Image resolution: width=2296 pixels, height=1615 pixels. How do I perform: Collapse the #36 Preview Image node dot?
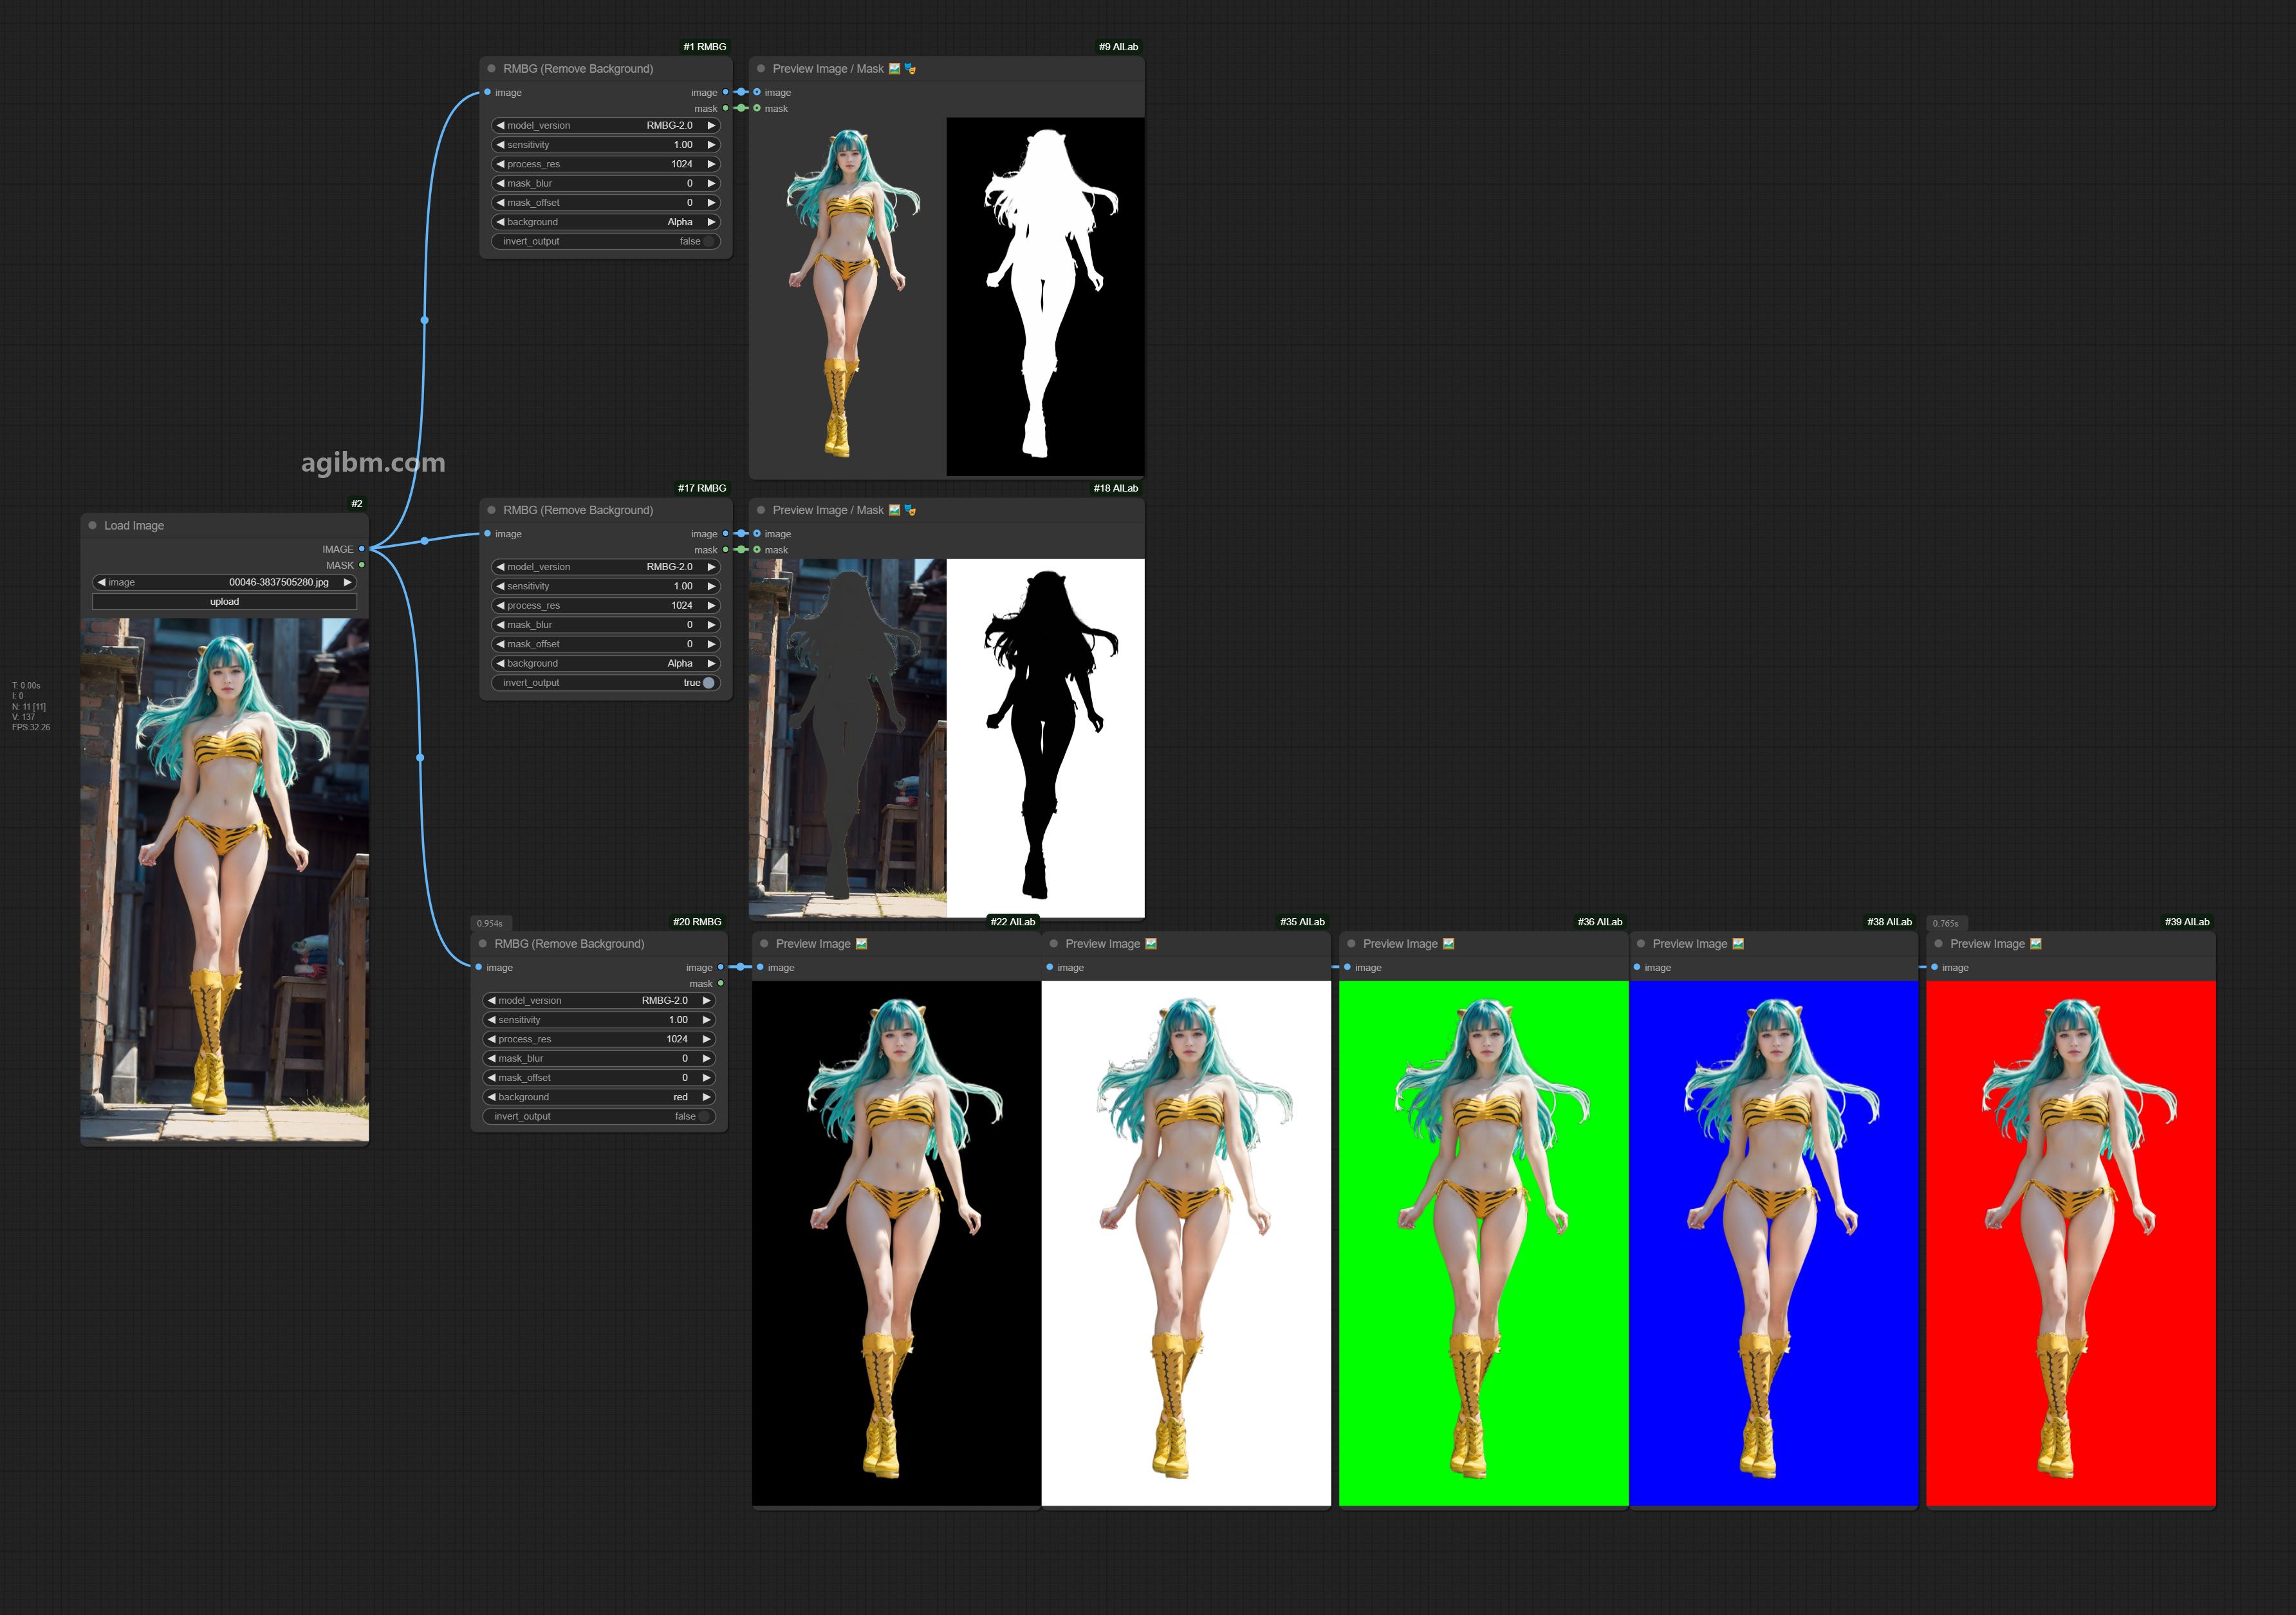pos(1351,944)
